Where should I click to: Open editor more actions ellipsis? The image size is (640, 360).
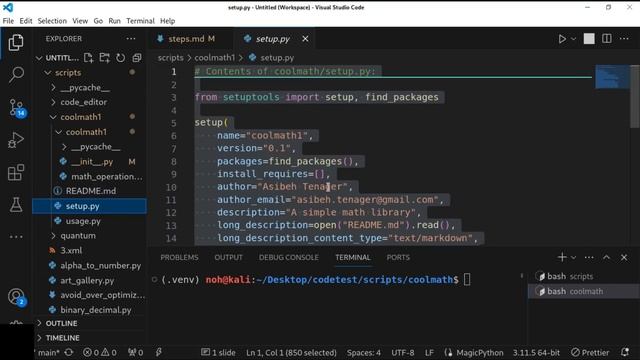[x=624, y=39]
